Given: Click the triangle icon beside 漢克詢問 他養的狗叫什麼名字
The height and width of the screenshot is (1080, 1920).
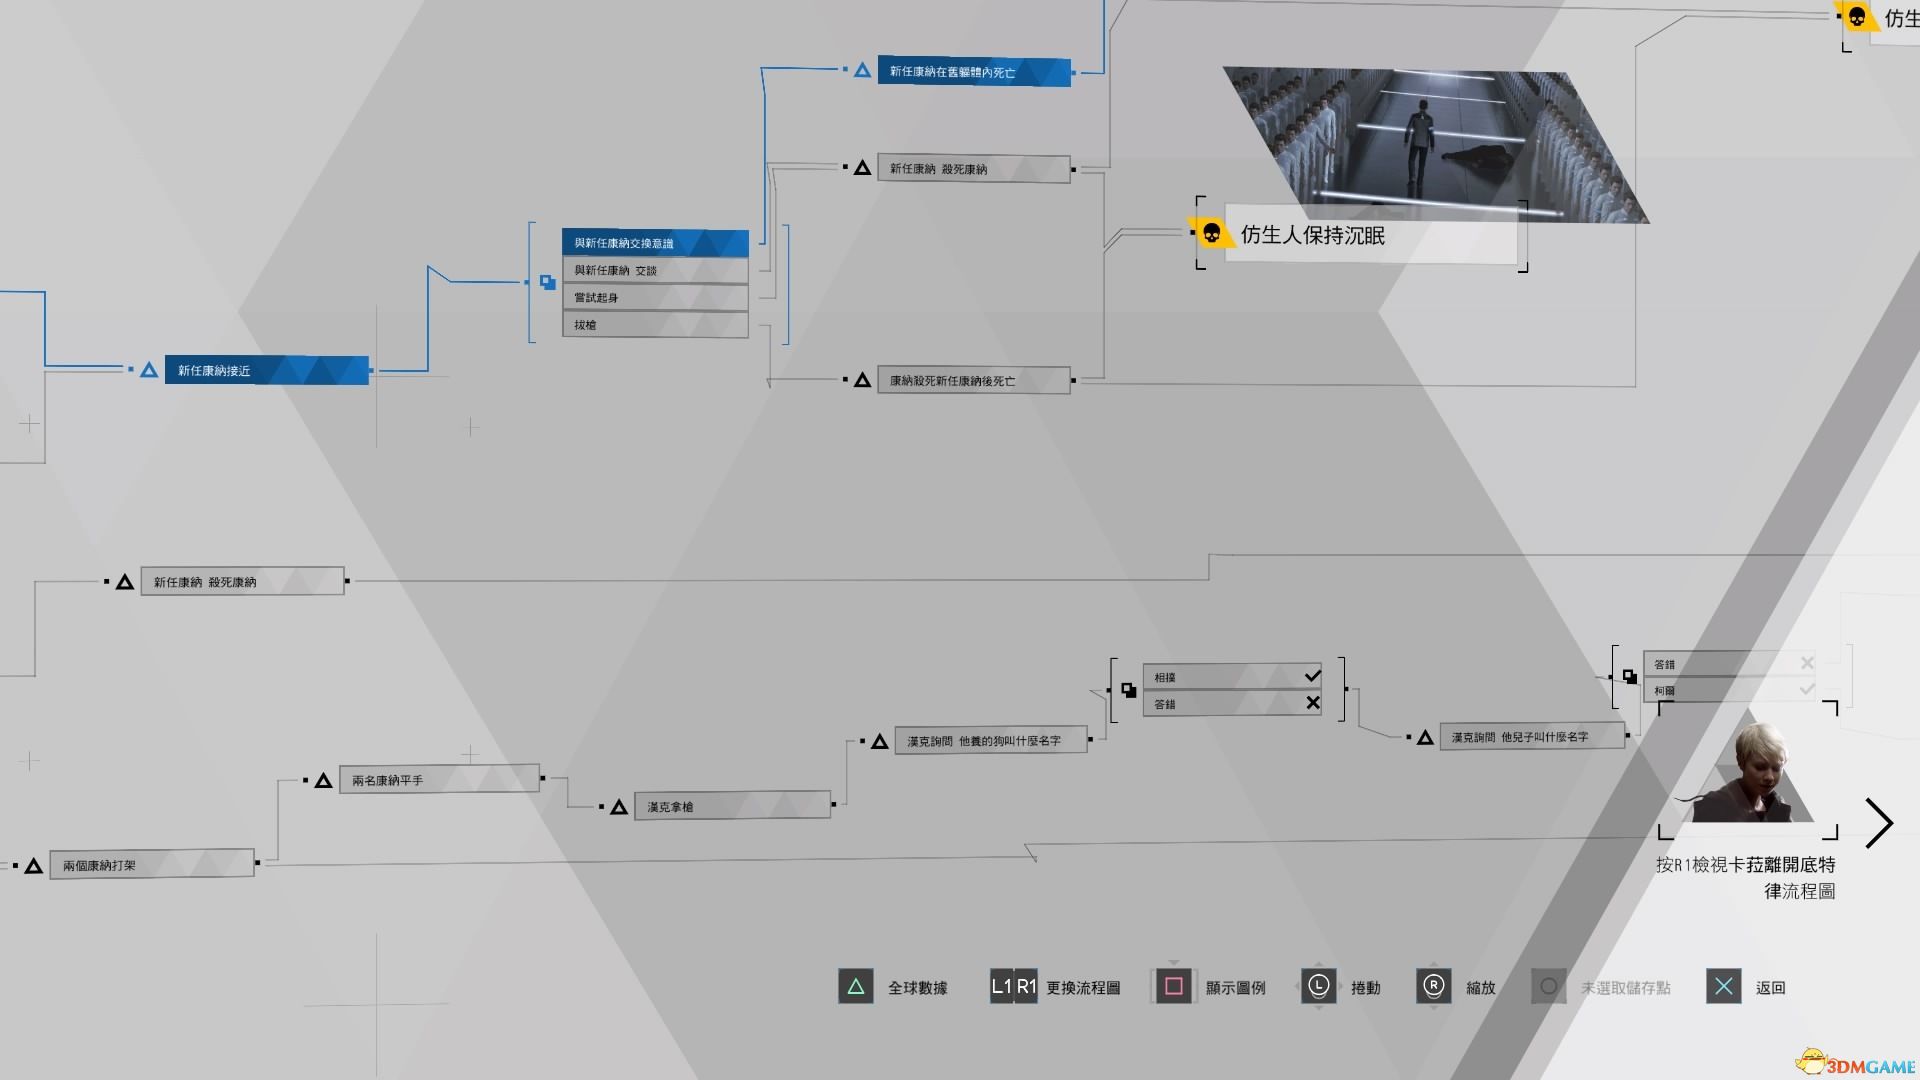Looking at the screenshot, I should (880, 741).
